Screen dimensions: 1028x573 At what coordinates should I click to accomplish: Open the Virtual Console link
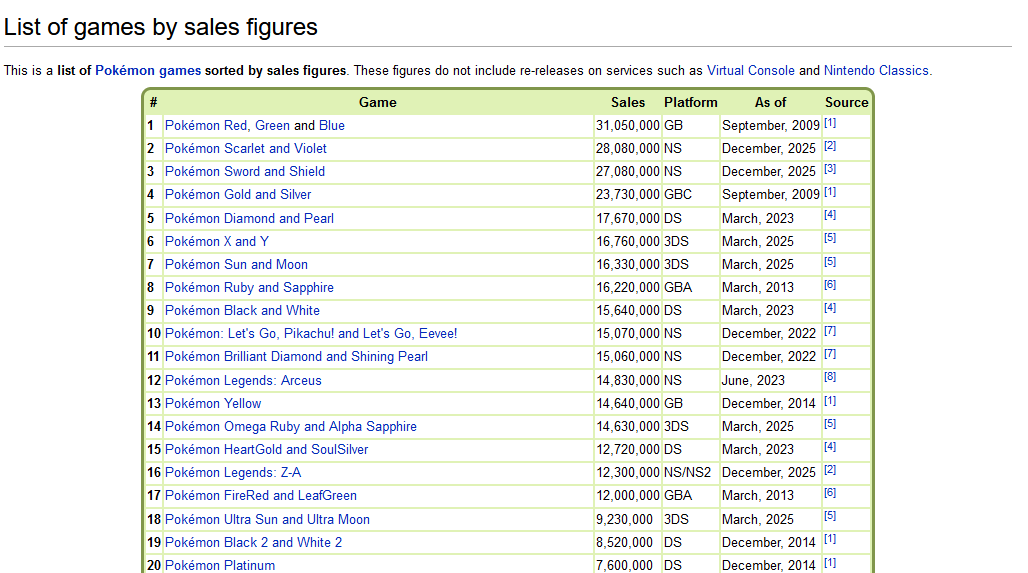click(x=751, y=71)
